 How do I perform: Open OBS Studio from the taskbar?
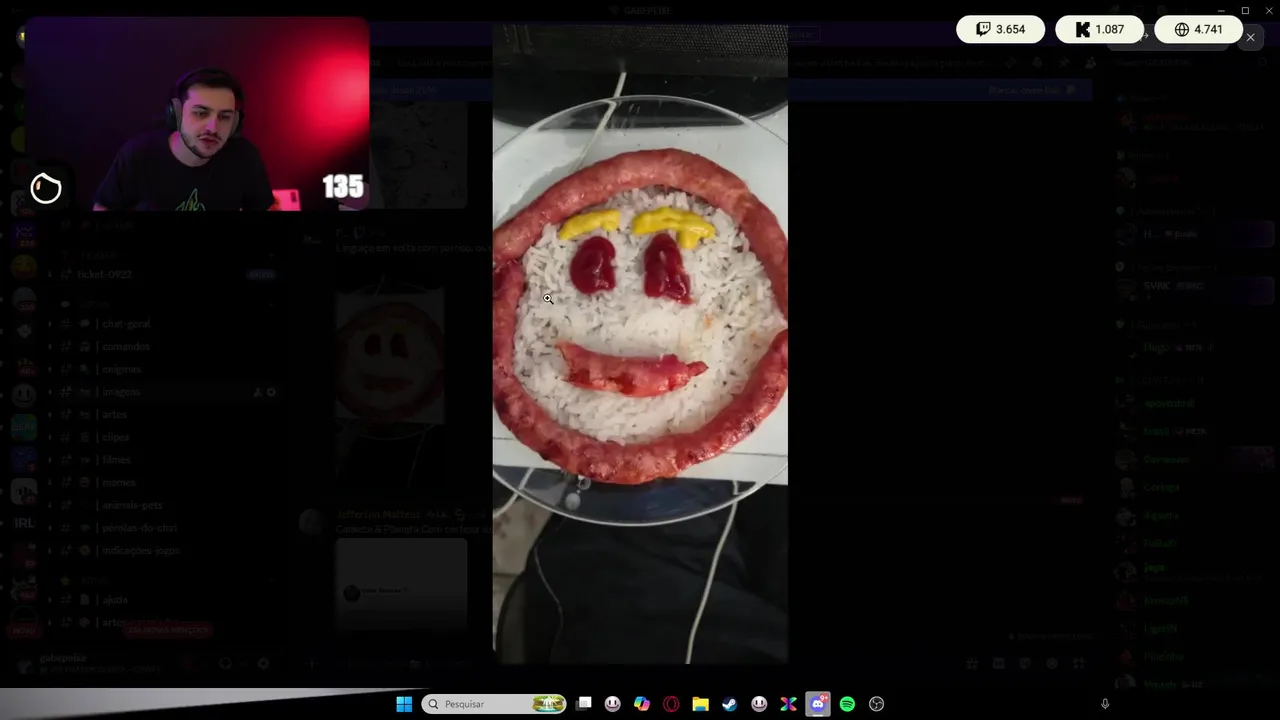(x=877, y=704)
